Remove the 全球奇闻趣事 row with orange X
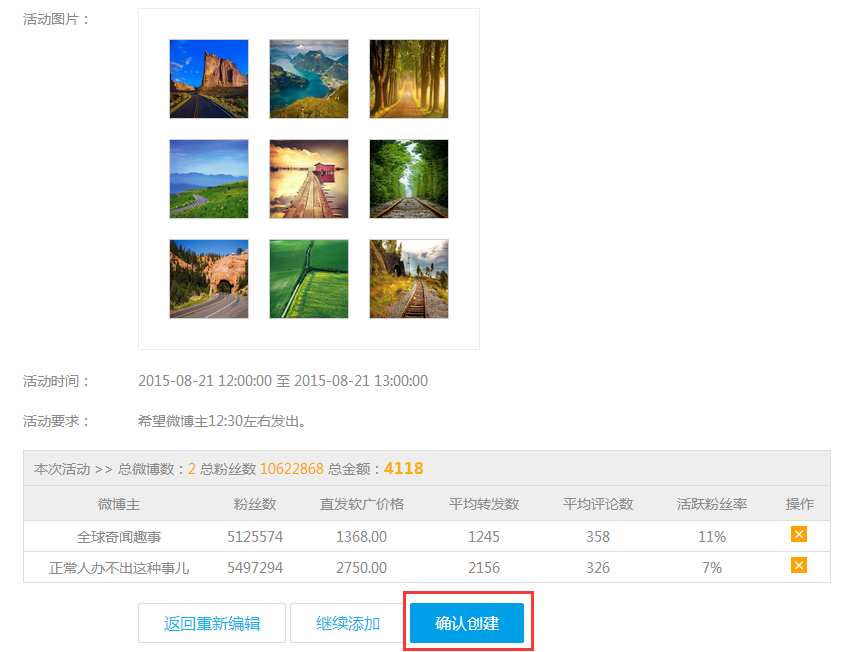The width and height of the screenshot is (845, 652). coord(798,535)
